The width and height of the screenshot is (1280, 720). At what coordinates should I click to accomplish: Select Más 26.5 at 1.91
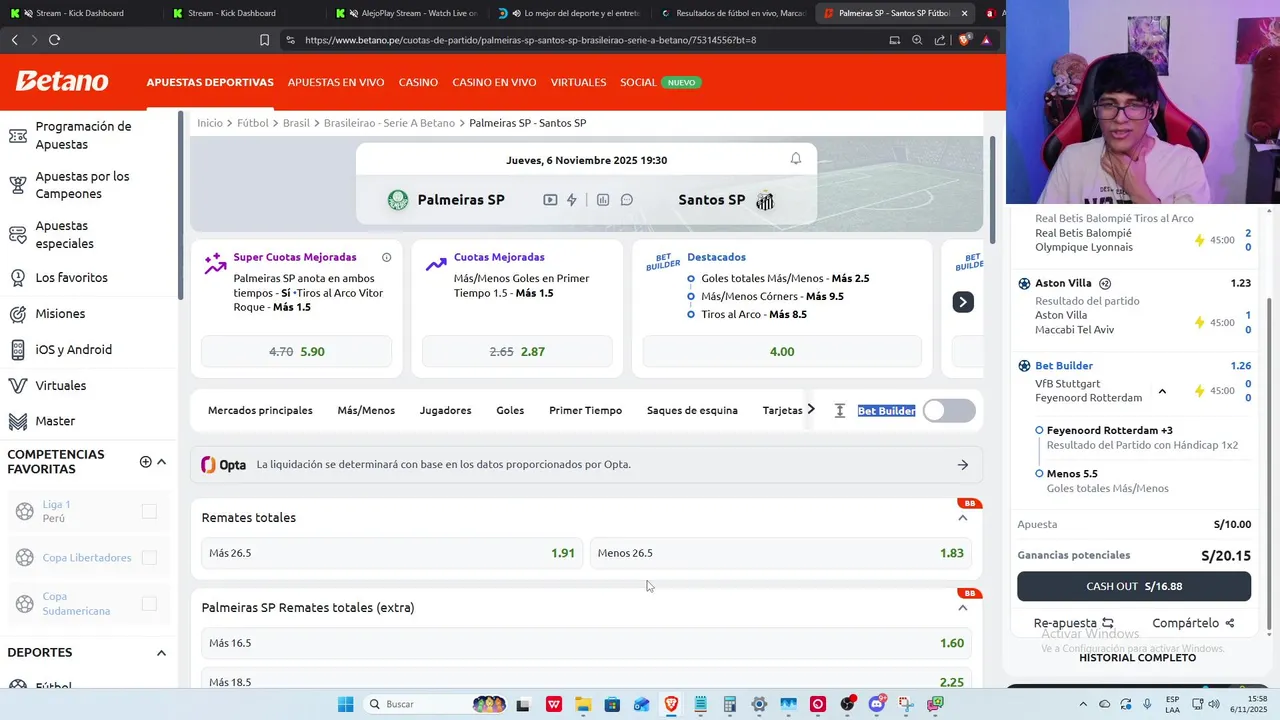[392, 553]
